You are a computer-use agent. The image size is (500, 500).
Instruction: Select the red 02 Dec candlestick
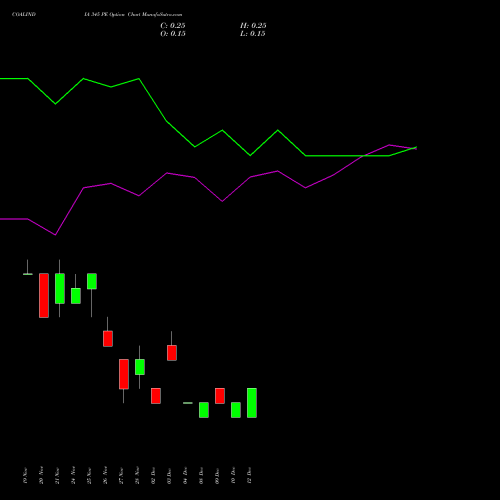(156, 396)
